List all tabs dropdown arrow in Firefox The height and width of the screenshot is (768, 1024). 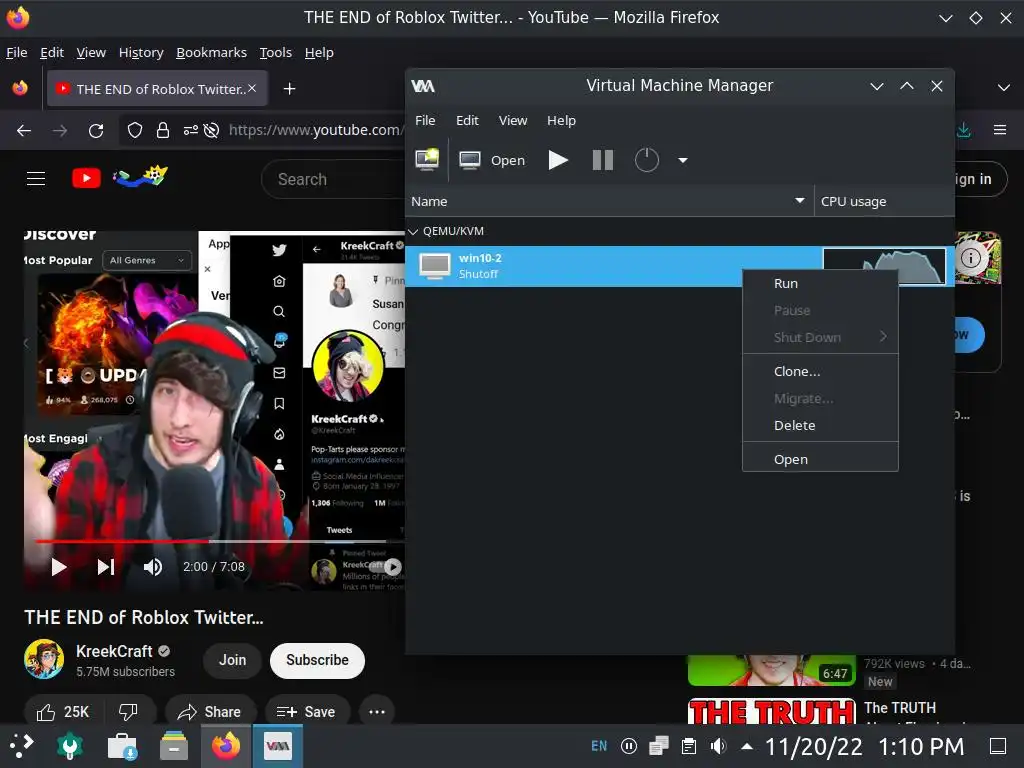click(x=1004, y=88)
